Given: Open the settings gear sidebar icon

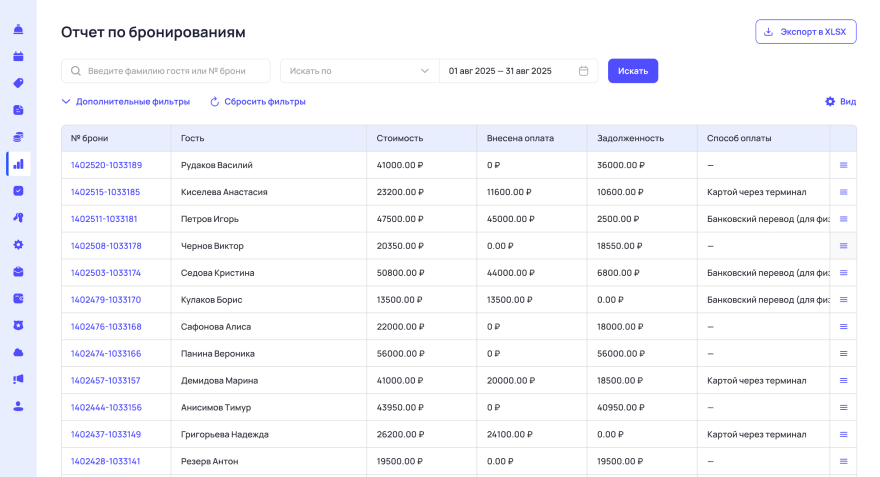Looking at the screenshot, I should 18,245.
